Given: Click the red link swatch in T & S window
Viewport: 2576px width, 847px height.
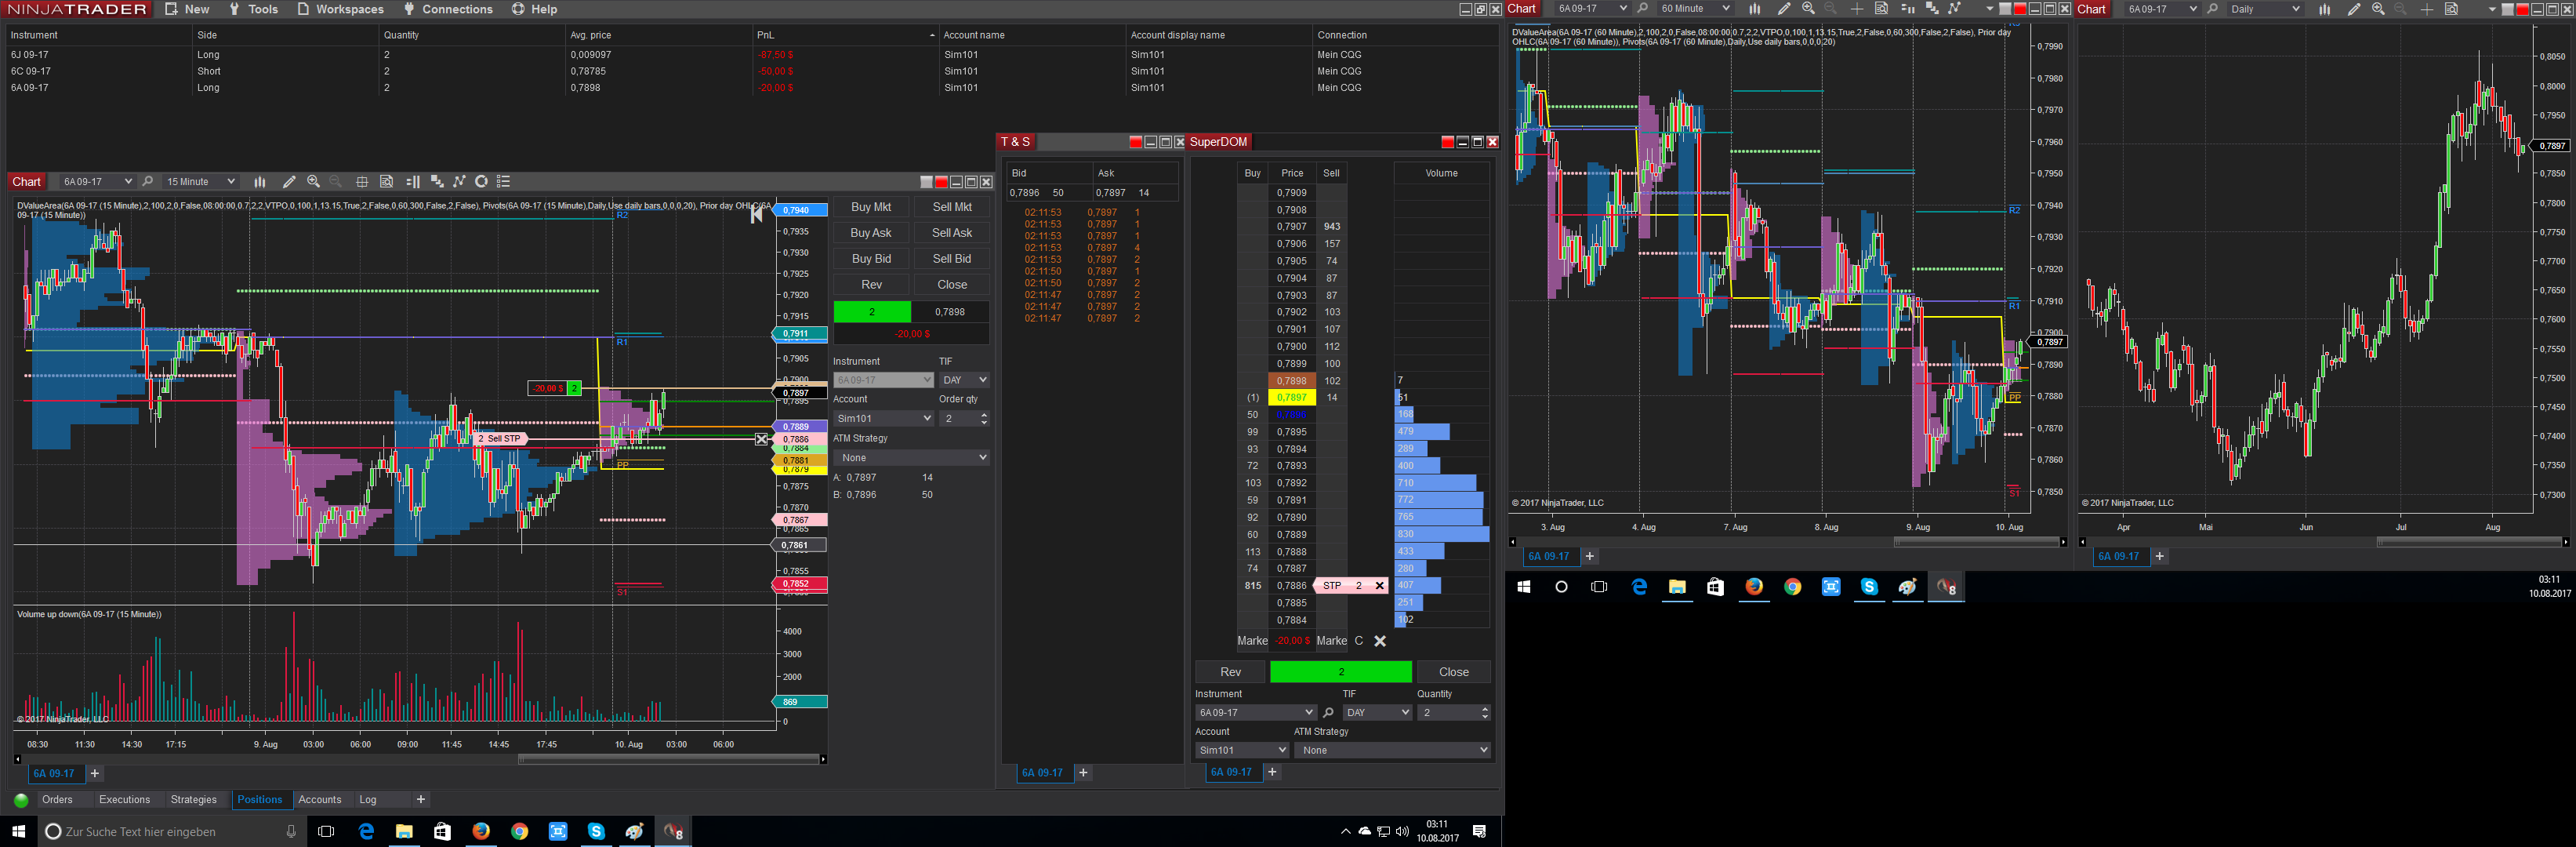Looking at the screenshot, I should 1135,142.
